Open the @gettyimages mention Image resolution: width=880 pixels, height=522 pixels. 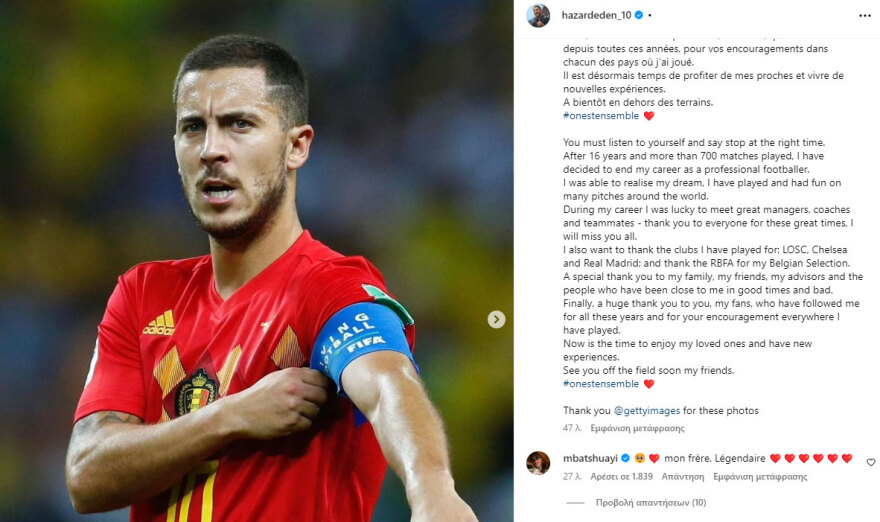click(647, 411)
